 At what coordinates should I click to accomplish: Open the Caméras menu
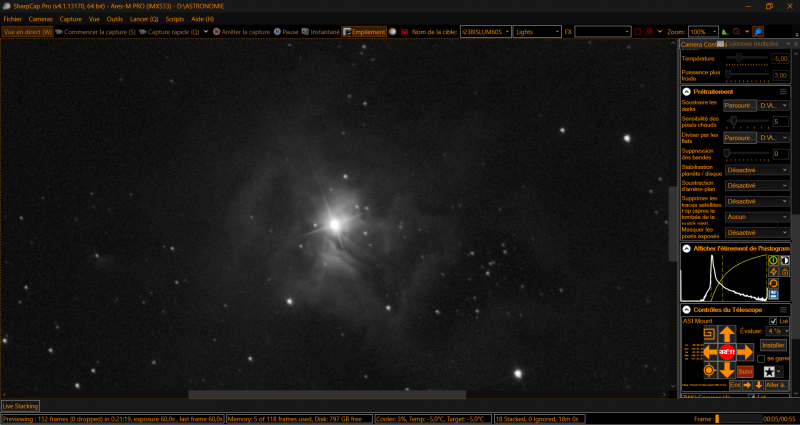tap(41, 19)
